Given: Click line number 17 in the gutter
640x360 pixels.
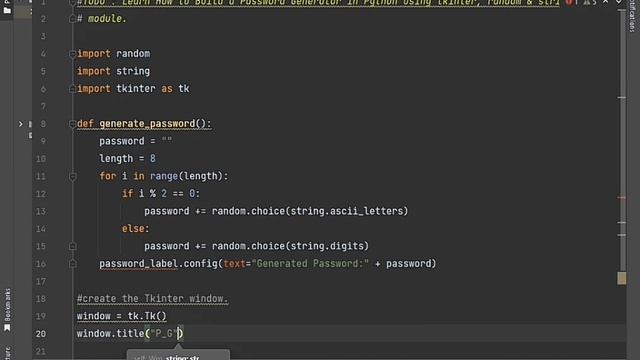Looking at the screenshot, I should 41,282.
